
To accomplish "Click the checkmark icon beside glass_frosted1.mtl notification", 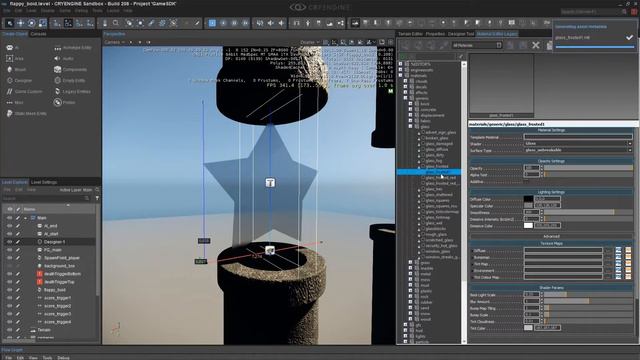I will pyautogui.click(x=629, y=38).
